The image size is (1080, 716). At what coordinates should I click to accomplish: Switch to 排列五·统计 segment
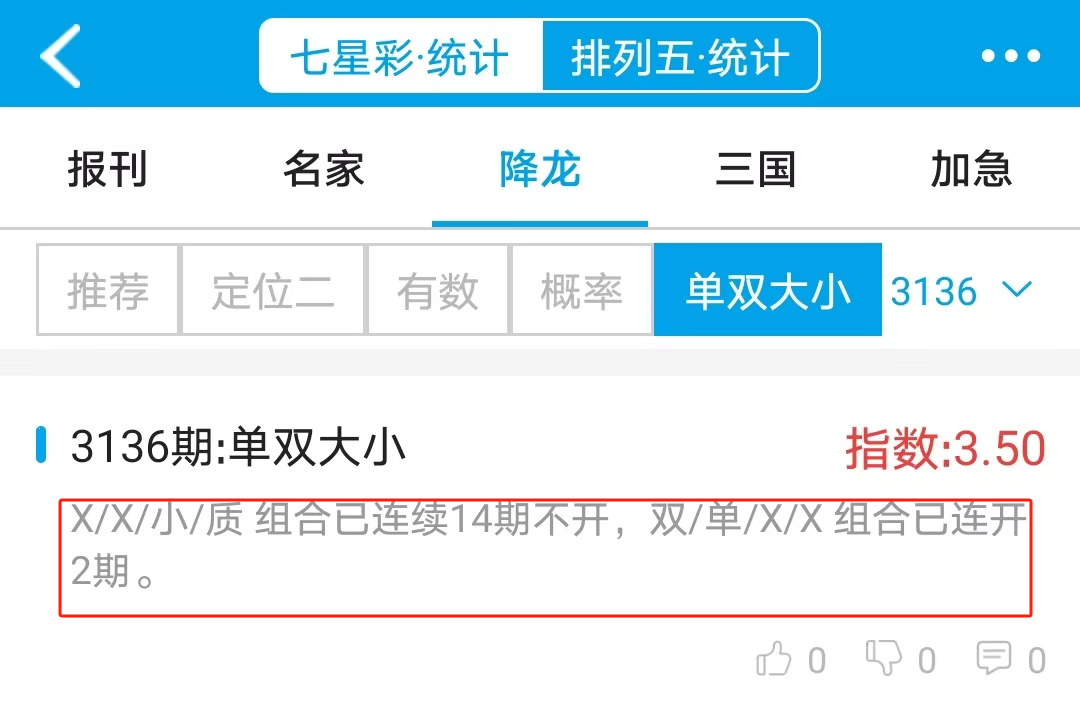681,56
